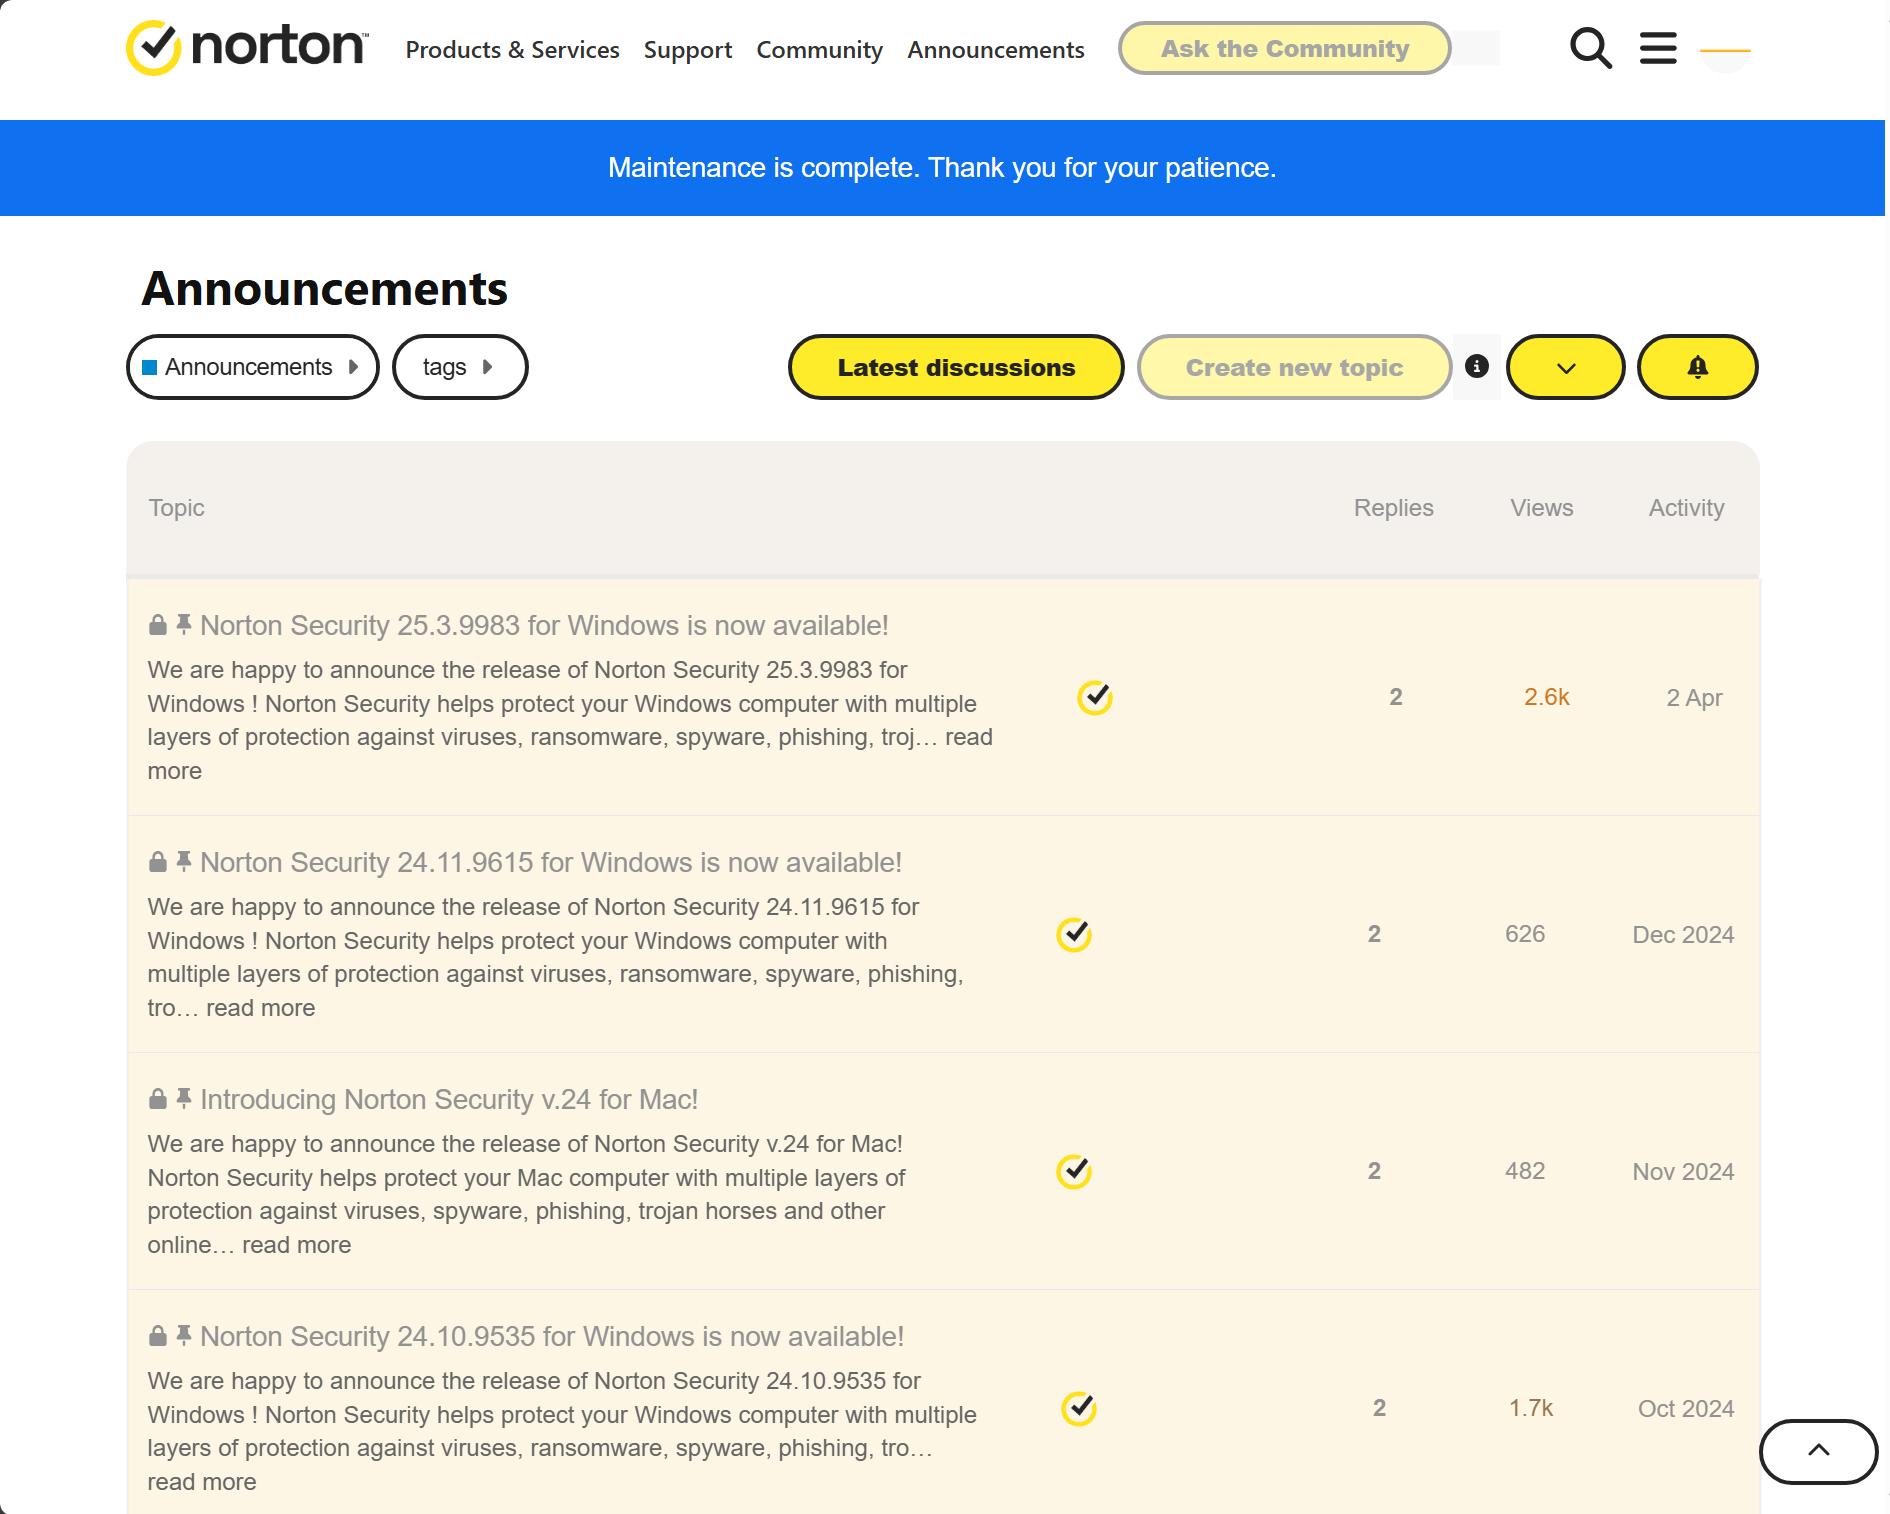This screenshot has height=1514, width=1890.
Task: Click the maintenance complete banner text
Action: pyautogui.click(x=942, y=168)
